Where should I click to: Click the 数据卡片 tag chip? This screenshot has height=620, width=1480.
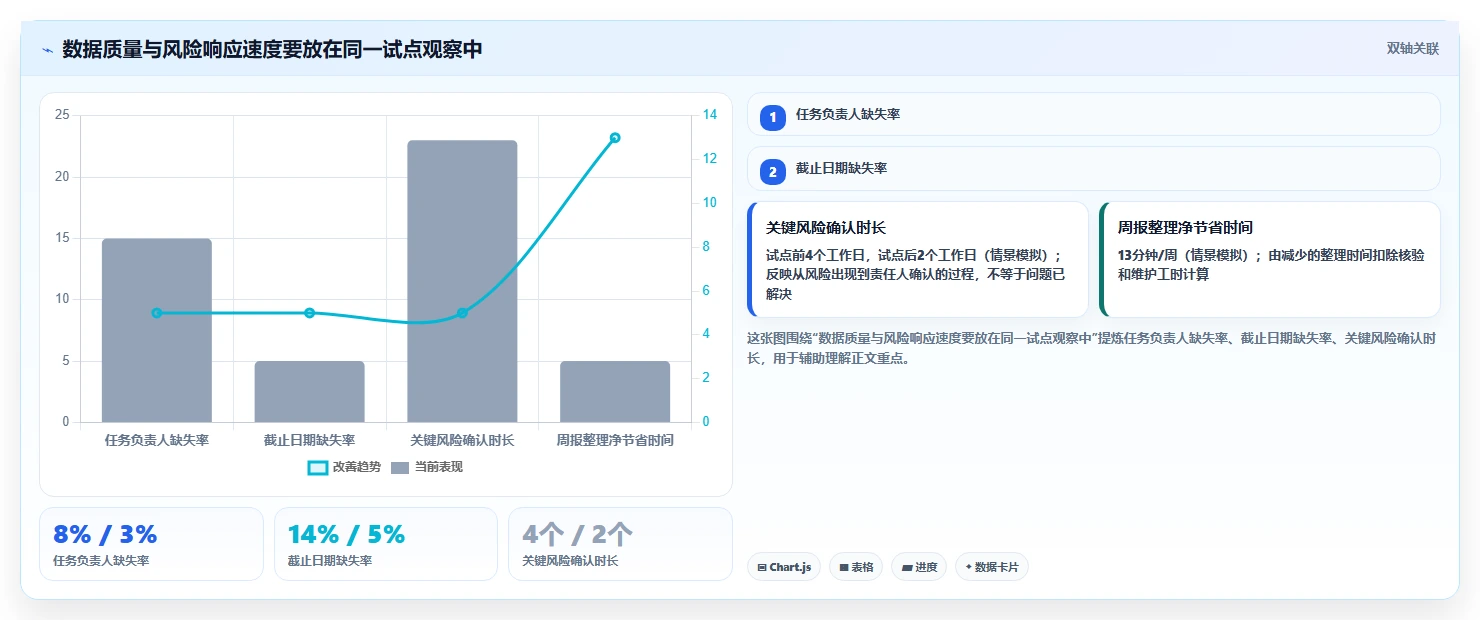click(x=992, y=567)
